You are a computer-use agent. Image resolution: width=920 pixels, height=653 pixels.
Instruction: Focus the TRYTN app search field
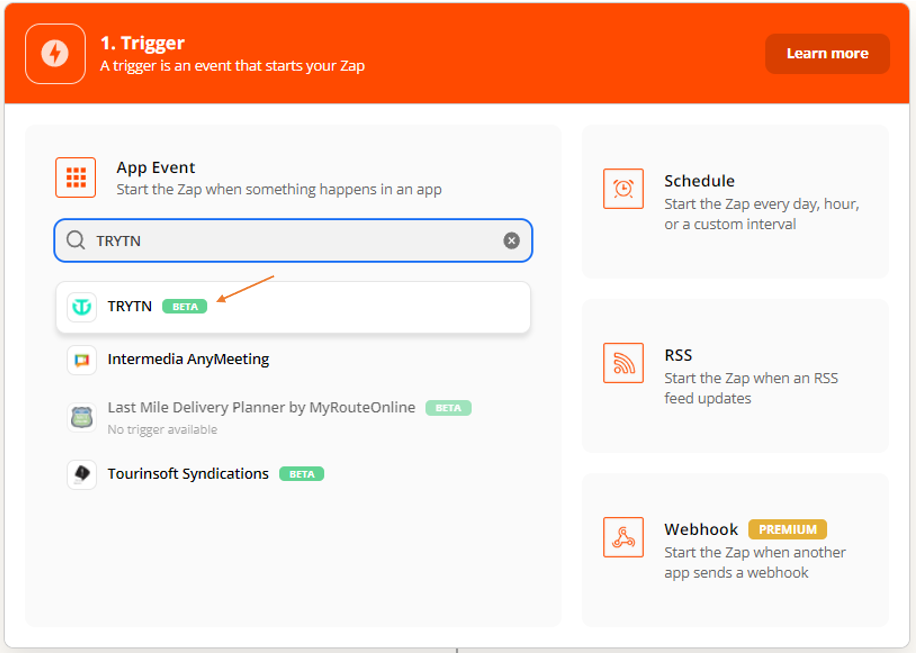(293, 241)
